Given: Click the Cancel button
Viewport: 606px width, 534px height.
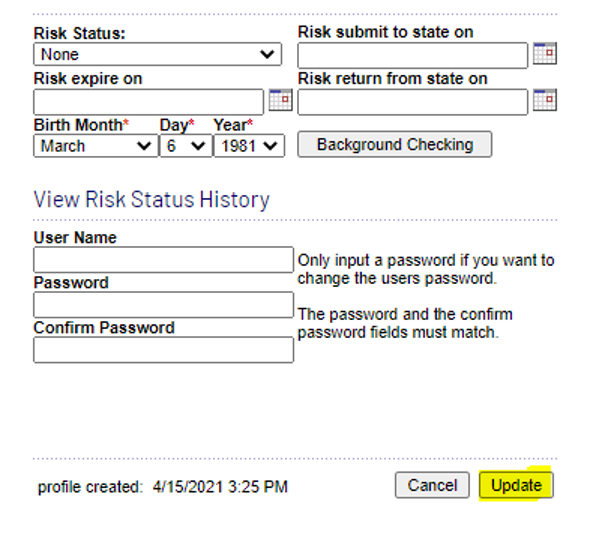Looking at the screenshot, I should pyautogui.click(x=432, y=486).
